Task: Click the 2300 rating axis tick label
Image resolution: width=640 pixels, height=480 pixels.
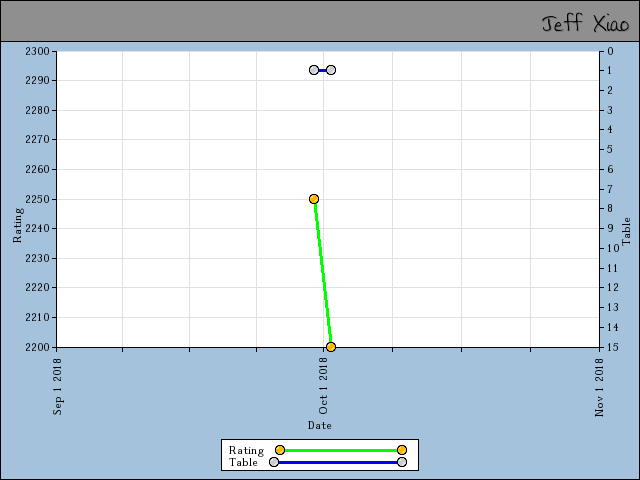Action: point(36,51)
